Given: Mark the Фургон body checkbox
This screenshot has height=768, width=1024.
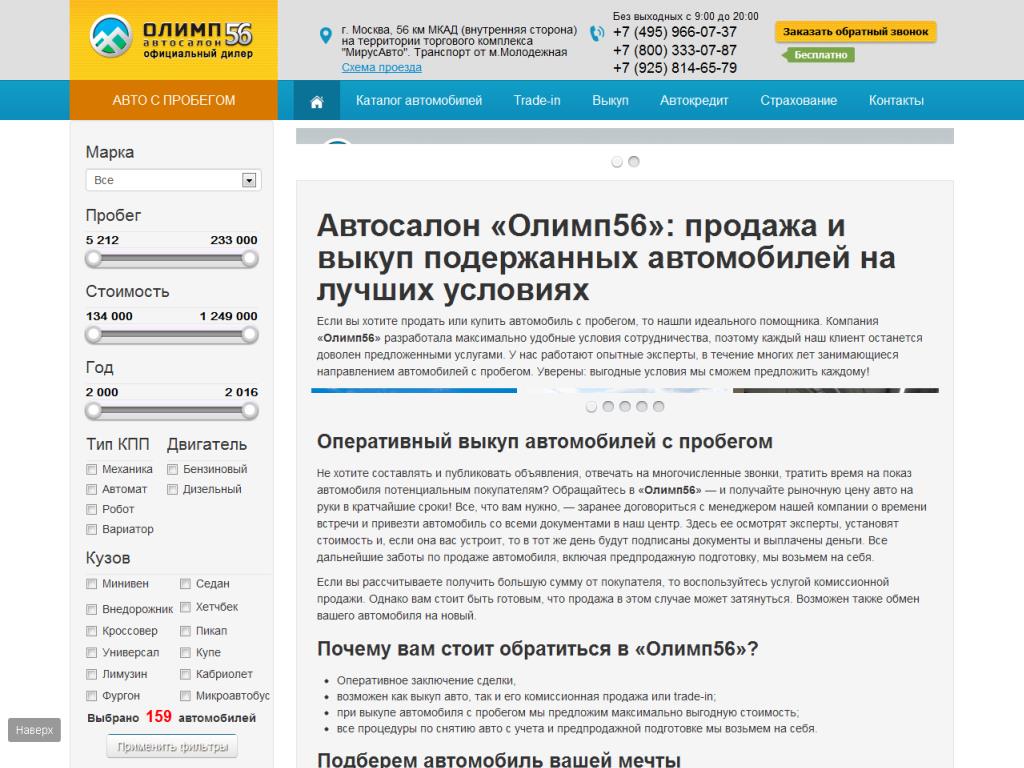Looking at the screenshot, I should point(91,696).
